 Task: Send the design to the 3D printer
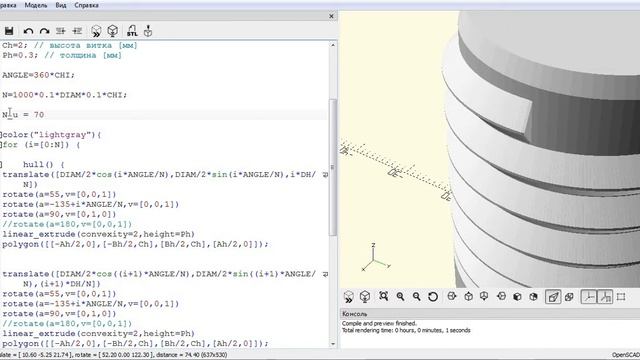tap(148, 31)
